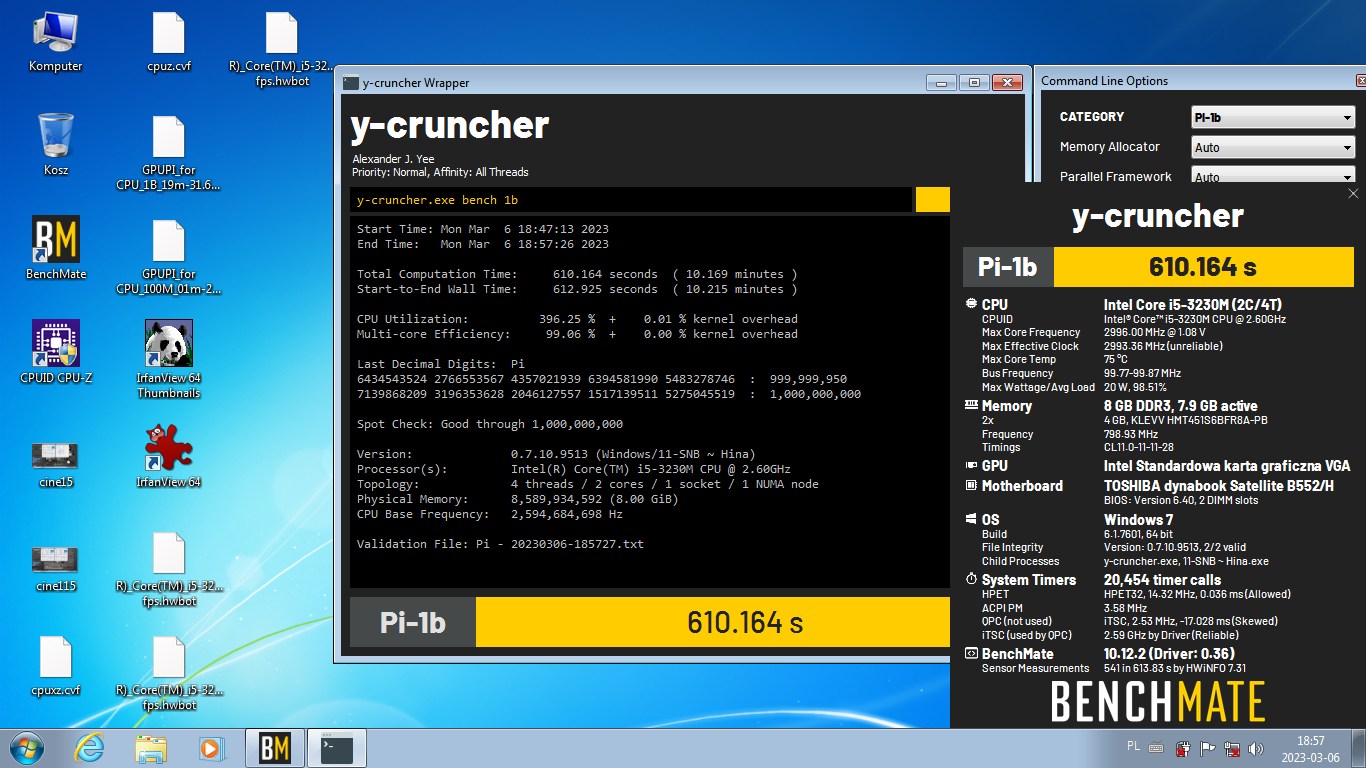Open the Komputer desktop icon

56,43
